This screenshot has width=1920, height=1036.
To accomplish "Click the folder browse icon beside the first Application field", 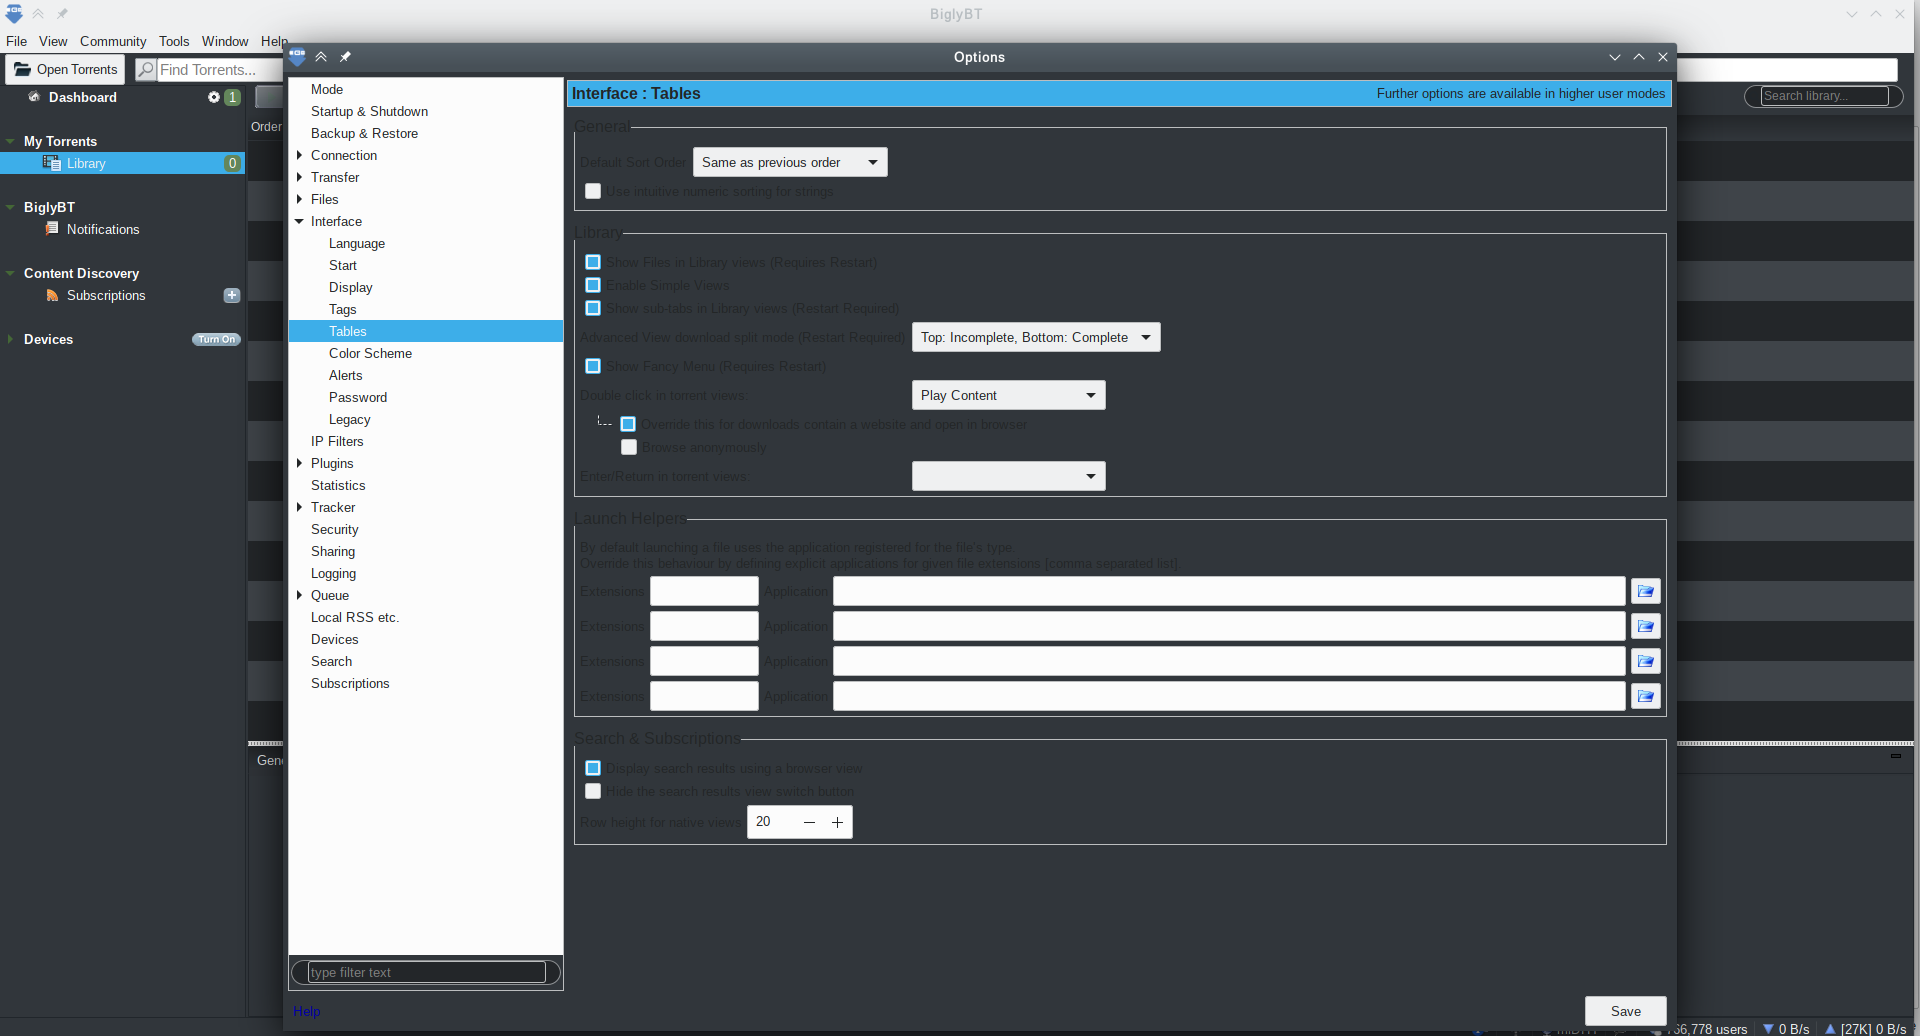I will (x=1645, y=591).
